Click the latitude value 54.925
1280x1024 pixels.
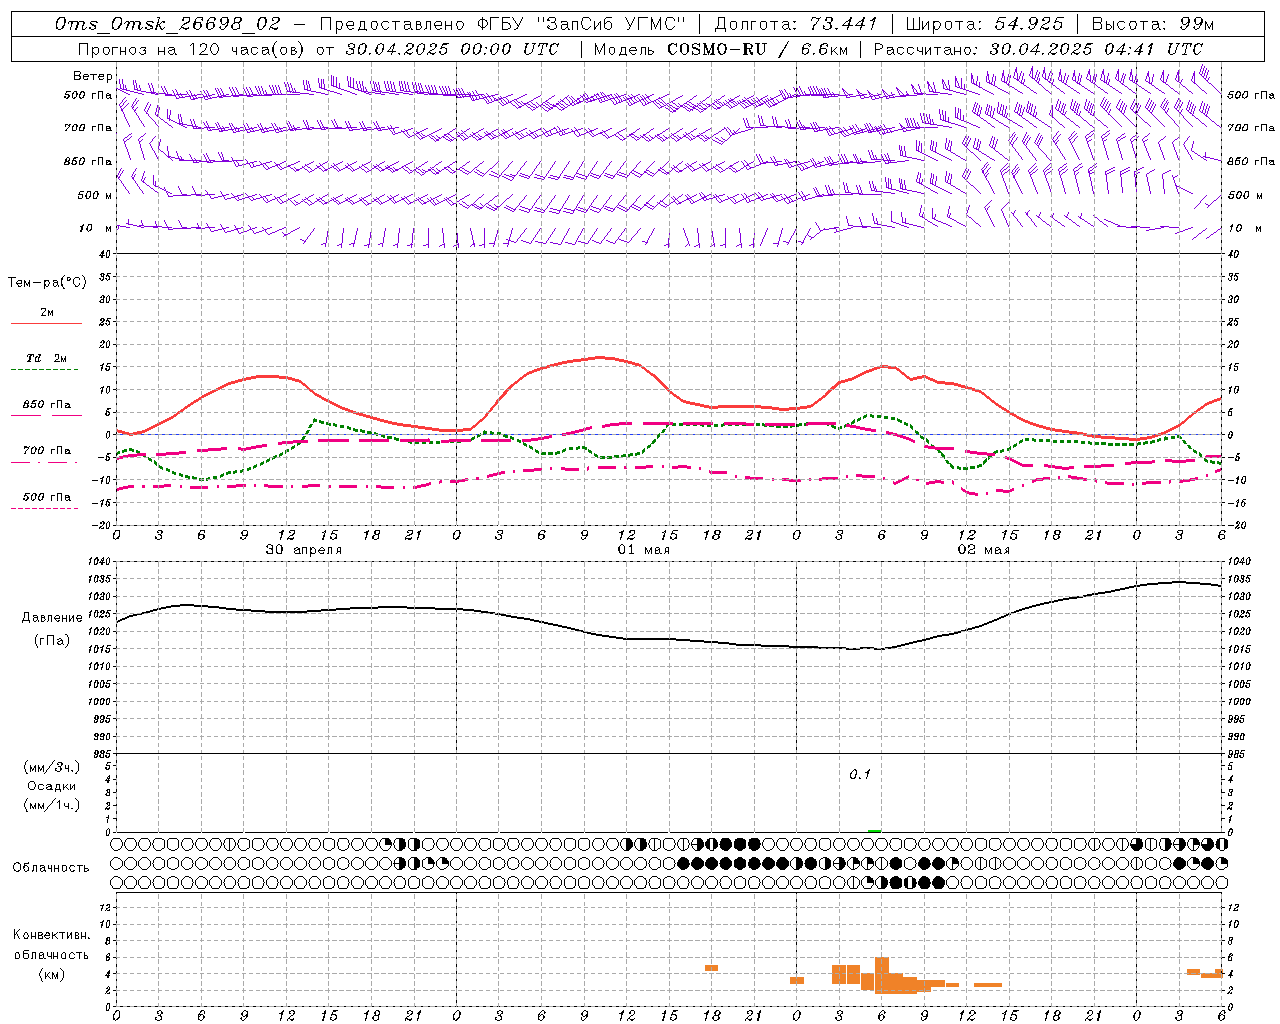pos(1029,23)
